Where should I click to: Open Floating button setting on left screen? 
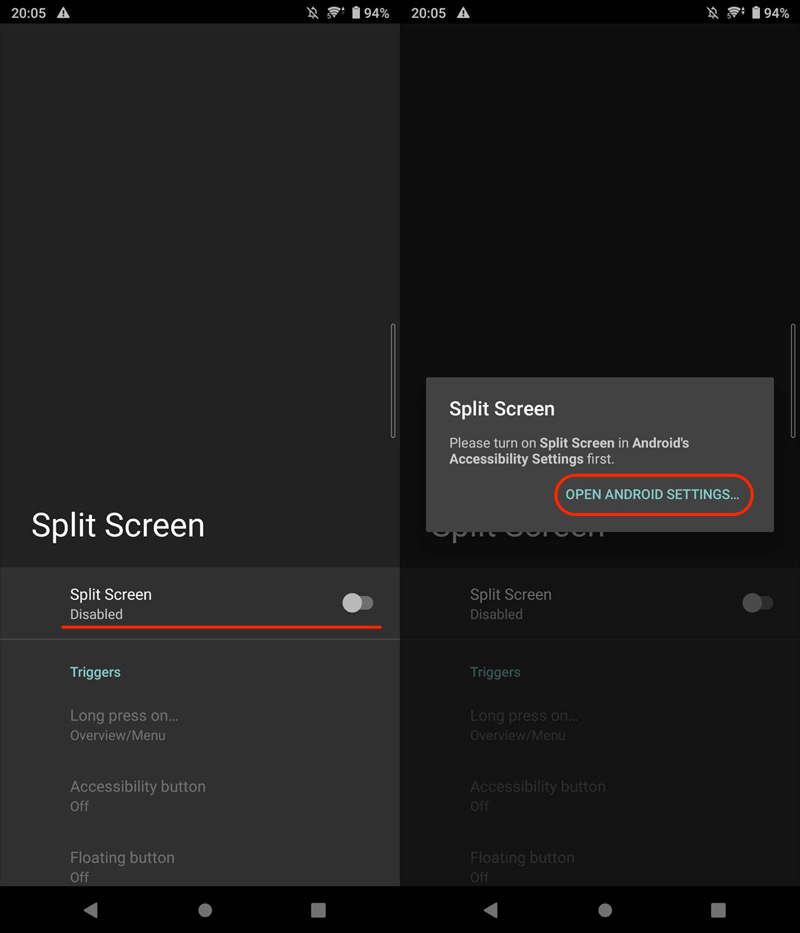(122, 866)
